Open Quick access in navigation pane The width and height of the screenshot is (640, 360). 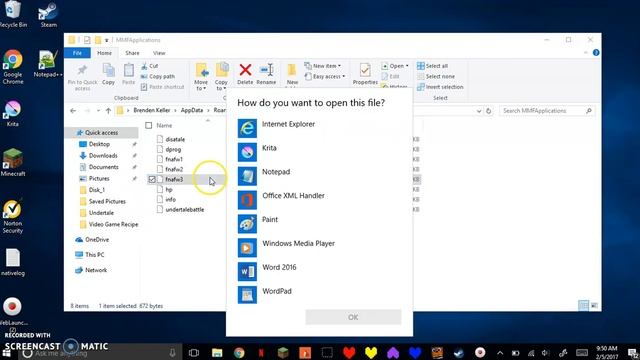pyautogui.click(x=101, y=133)
